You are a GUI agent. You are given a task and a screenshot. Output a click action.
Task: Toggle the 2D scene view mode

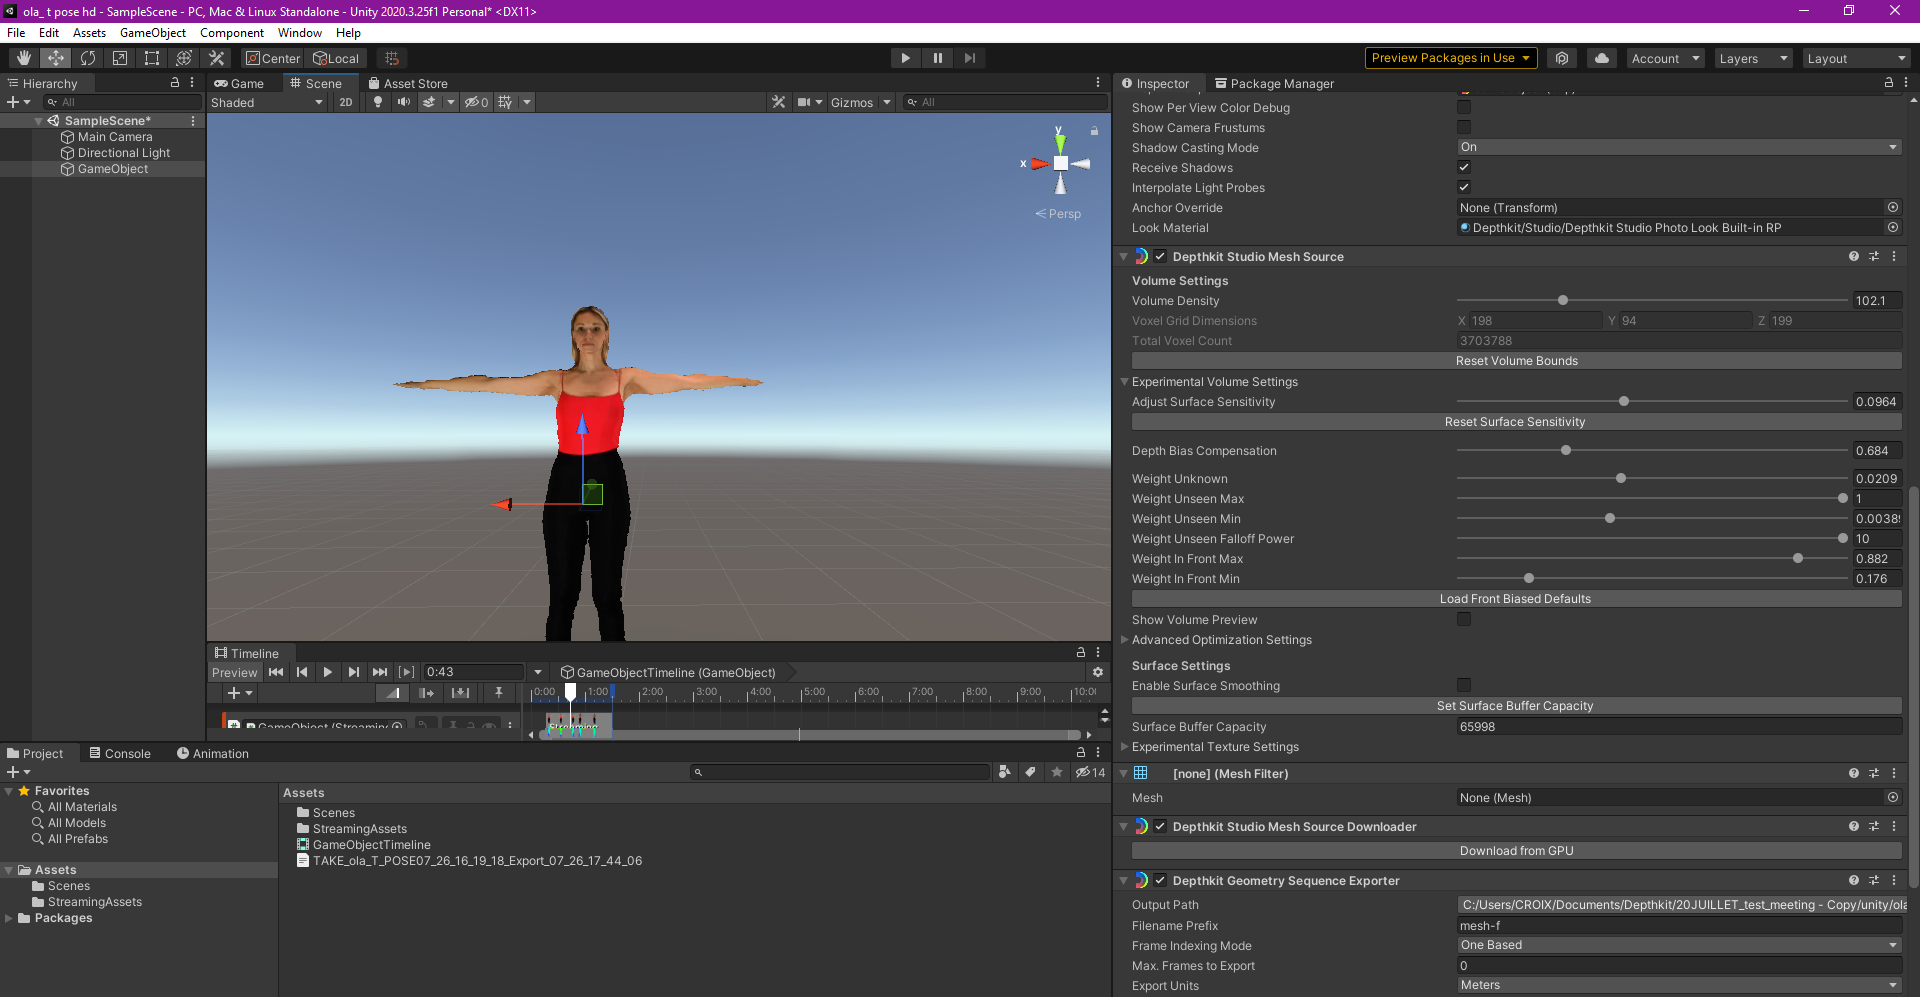click(x=345, y=102)
